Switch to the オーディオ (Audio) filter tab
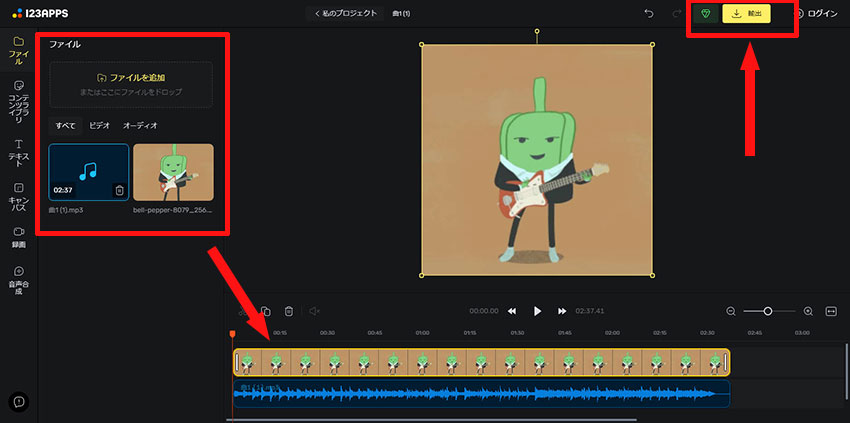850x423 pixels. click(140, 125)
